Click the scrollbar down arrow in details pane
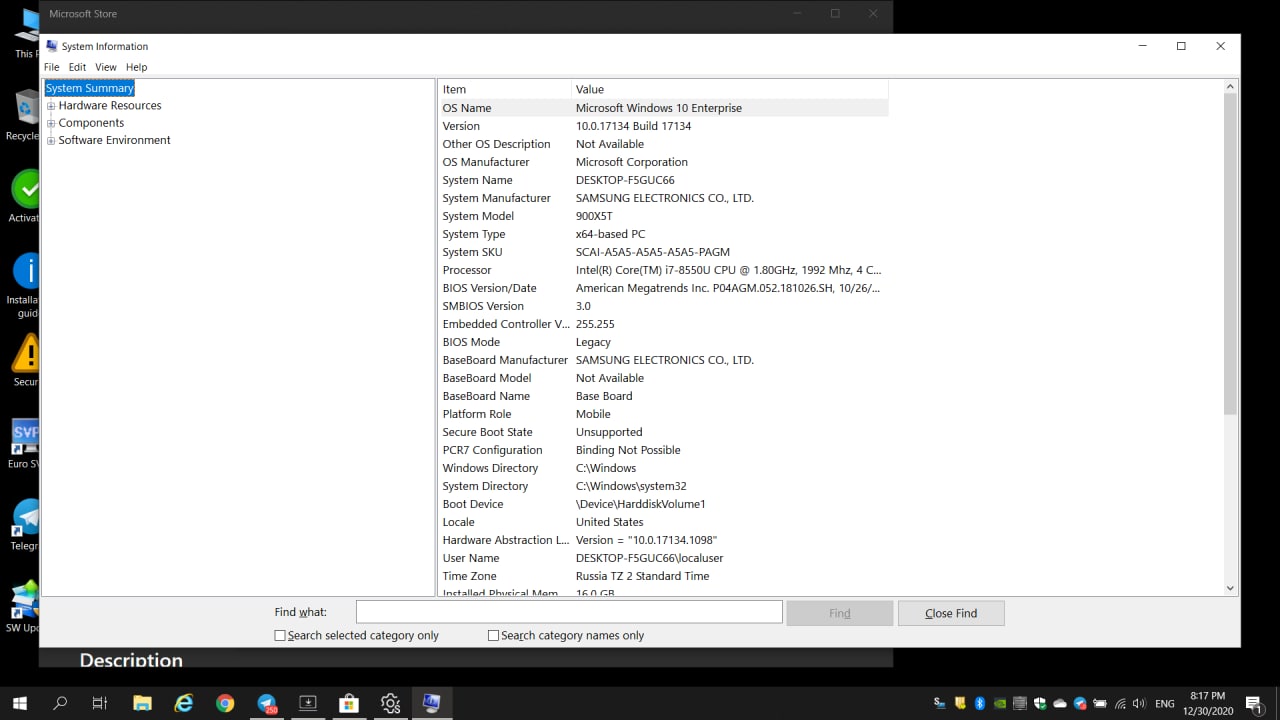This screenshot has height=720, width=1280. click(1231, 588)
